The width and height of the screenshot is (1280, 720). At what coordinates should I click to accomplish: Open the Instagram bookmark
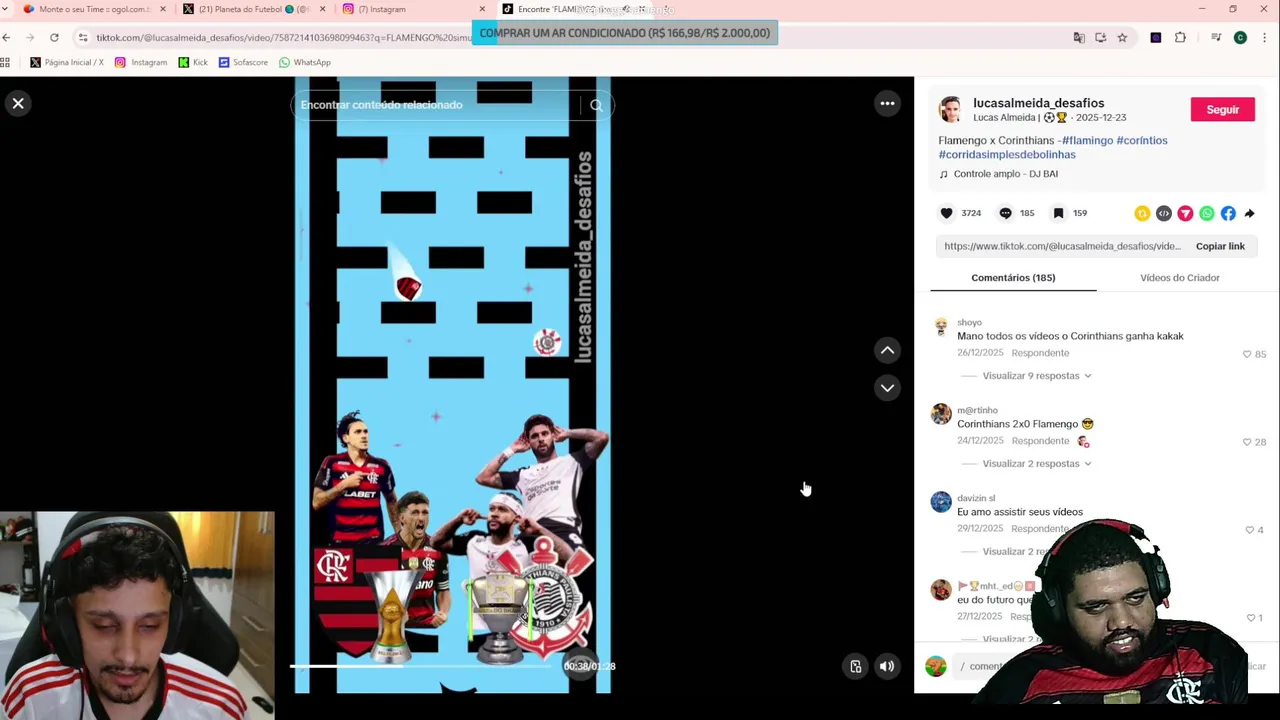[141, 62]
